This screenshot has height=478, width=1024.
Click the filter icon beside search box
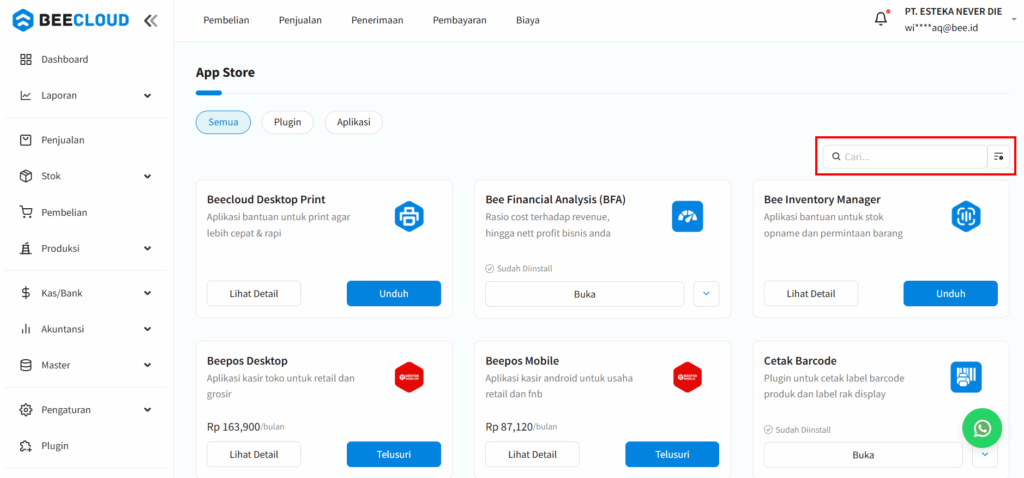998,157
